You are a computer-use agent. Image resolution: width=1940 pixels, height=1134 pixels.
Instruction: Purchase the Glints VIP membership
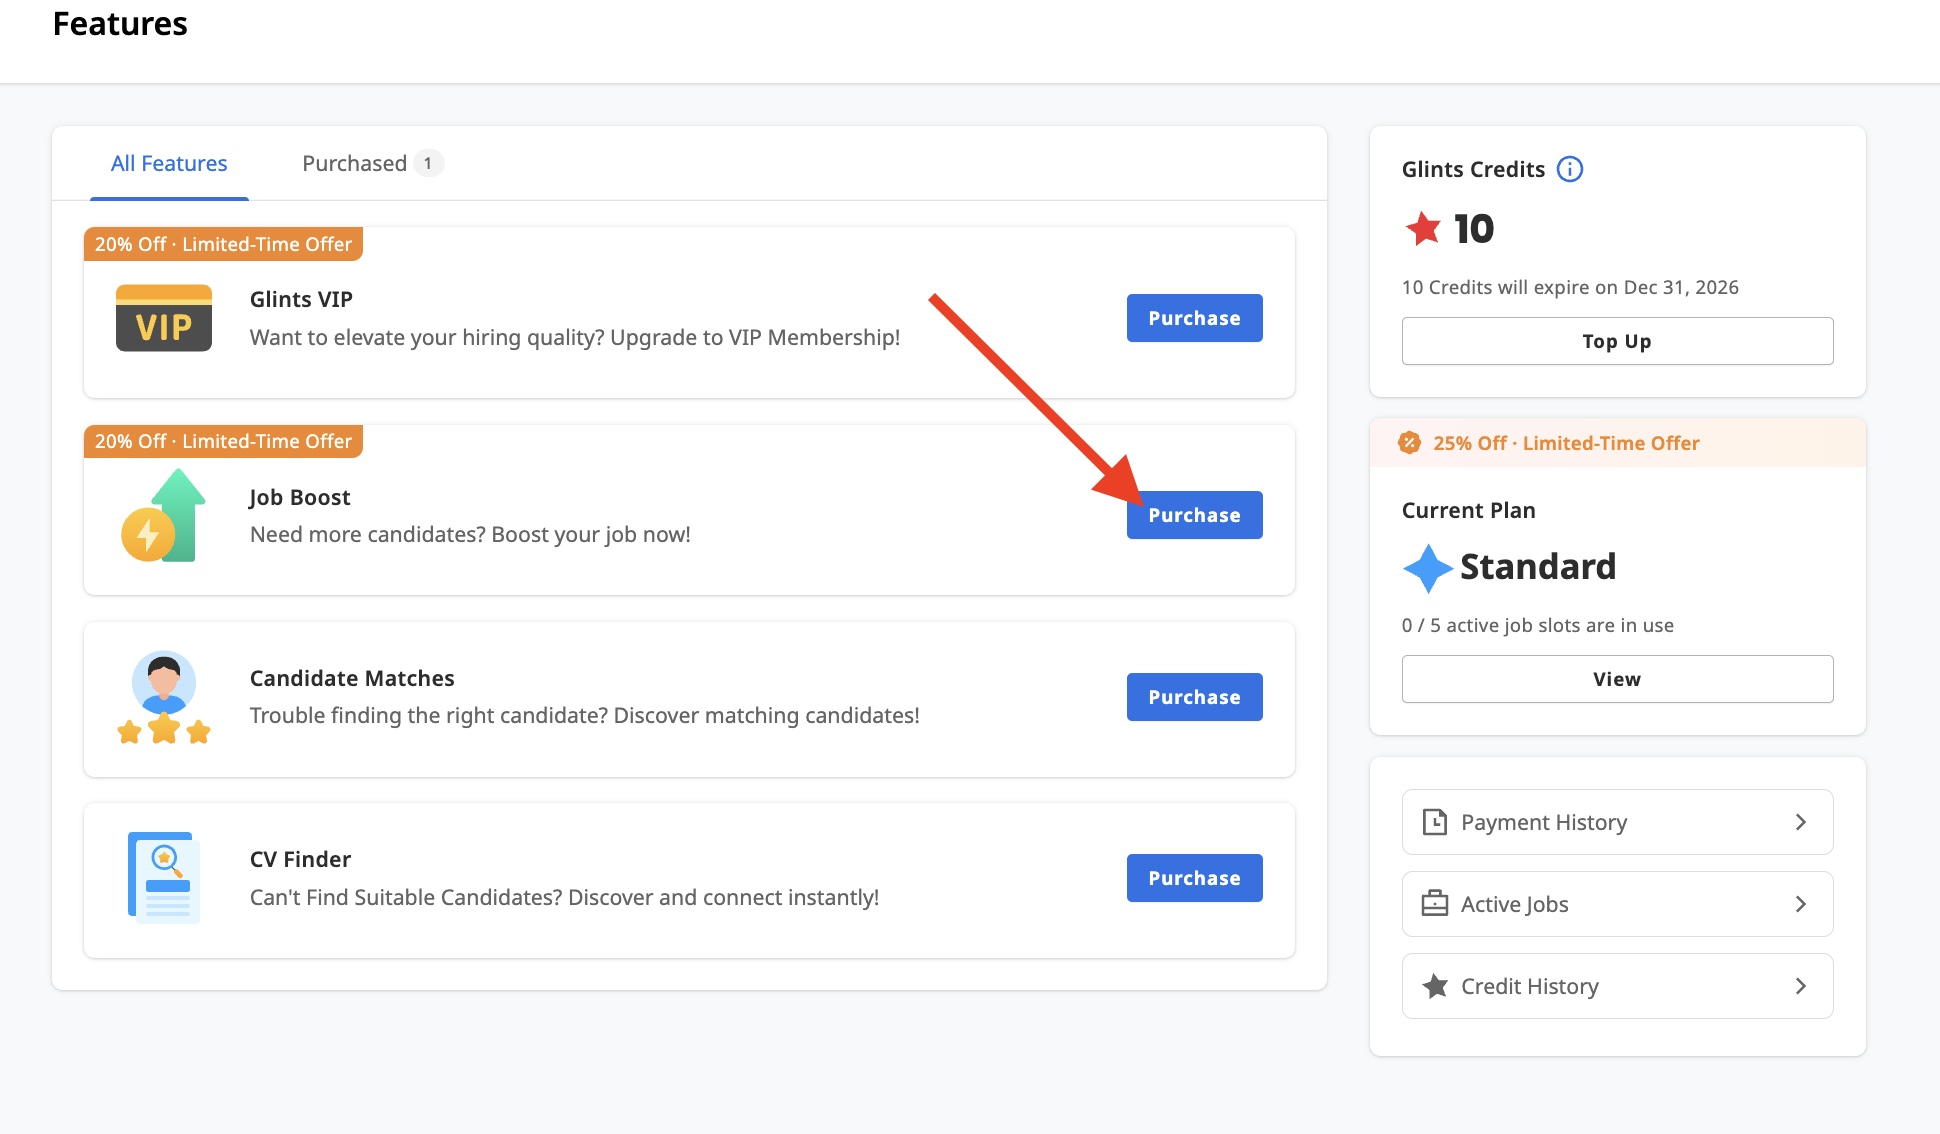(1194, 318)
